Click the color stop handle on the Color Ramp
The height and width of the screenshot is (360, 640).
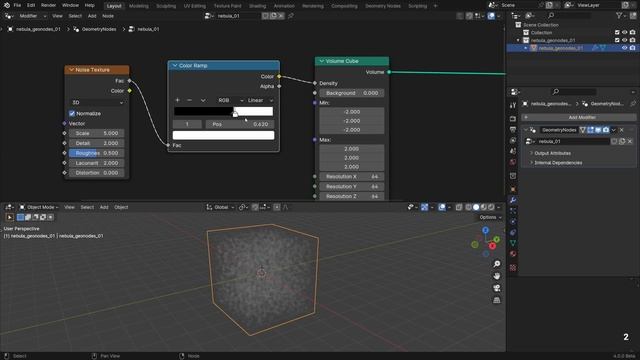pos(235,113)
